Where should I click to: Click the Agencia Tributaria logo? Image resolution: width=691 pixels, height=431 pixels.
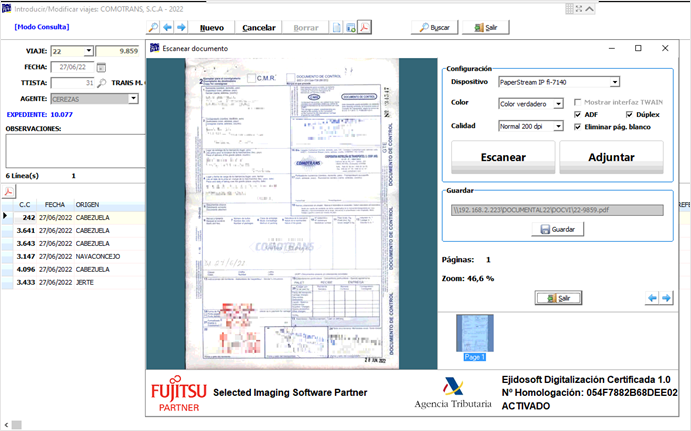[453, 393]
